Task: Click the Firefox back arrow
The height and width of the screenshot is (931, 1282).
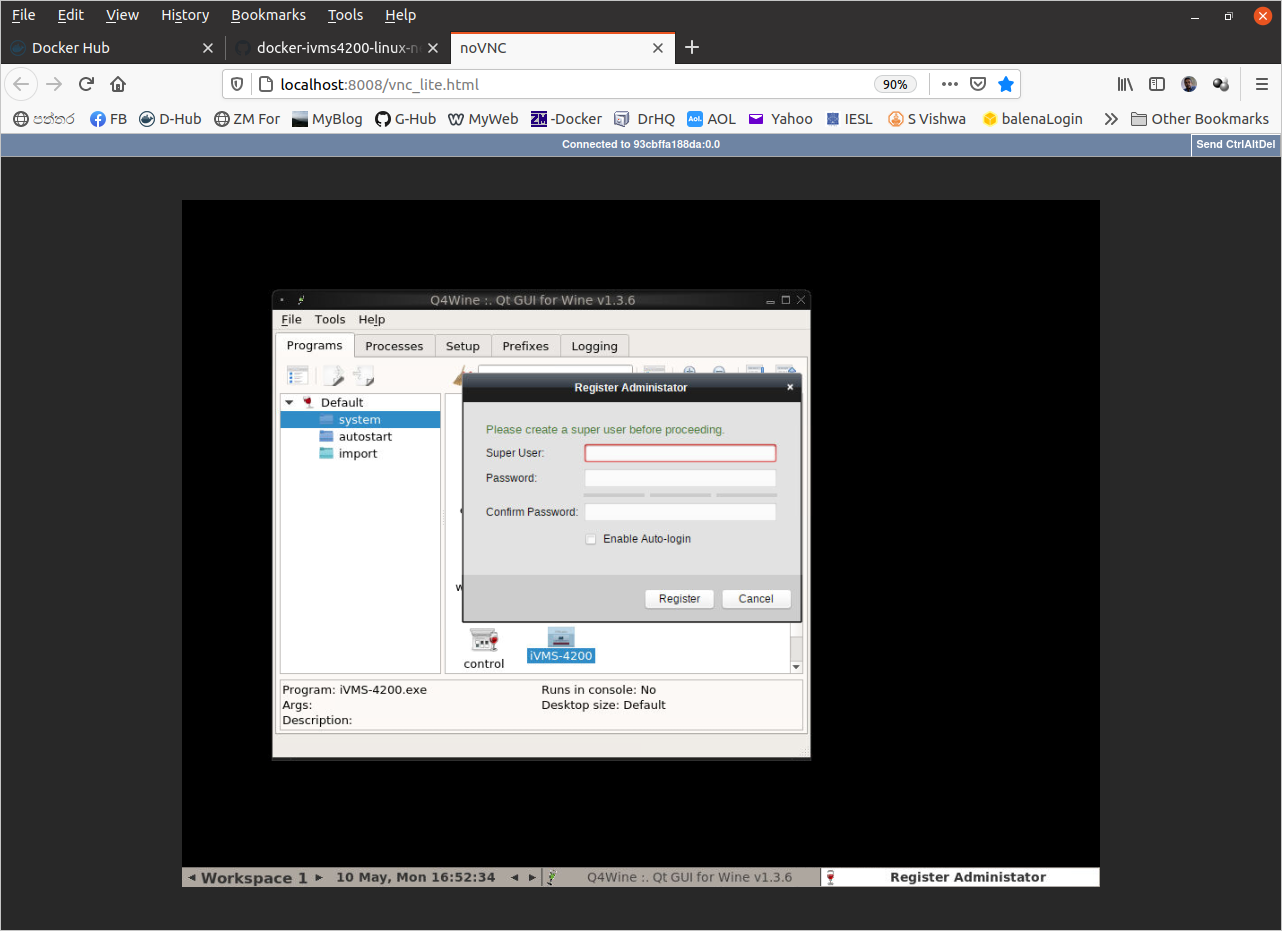Action: pos(22,84)
